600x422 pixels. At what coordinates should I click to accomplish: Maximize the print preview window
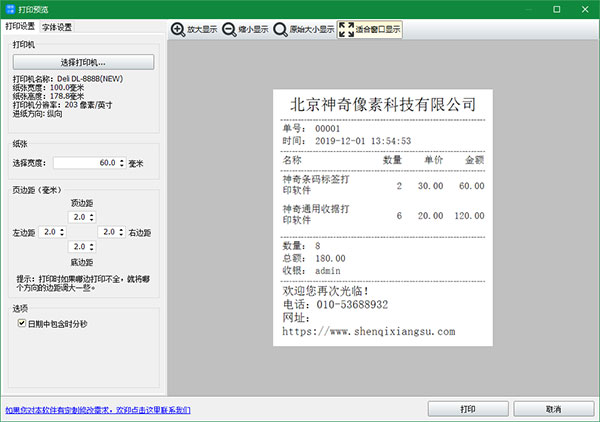[557, 9]
